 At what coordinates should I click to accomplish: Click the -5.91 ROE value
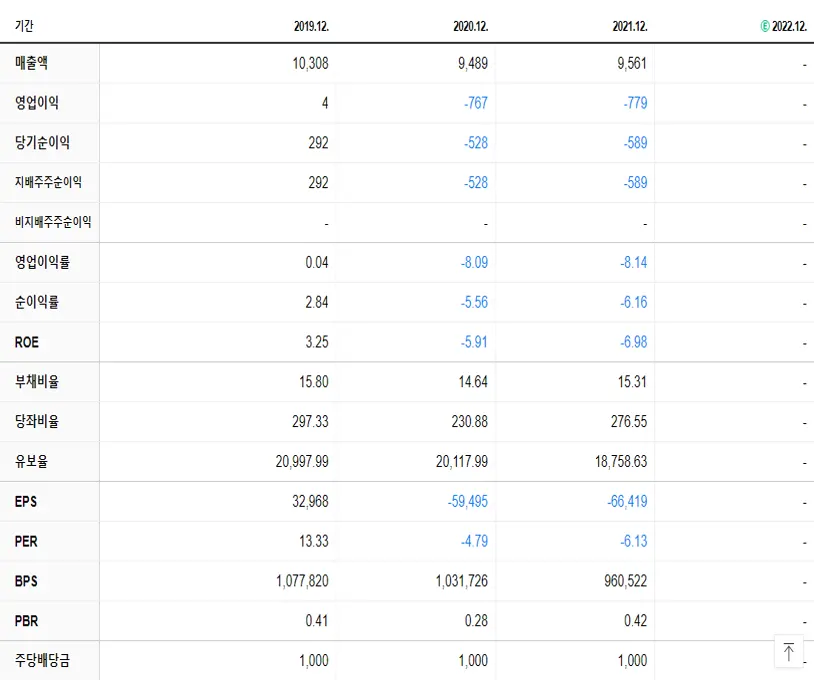(474, 342)
